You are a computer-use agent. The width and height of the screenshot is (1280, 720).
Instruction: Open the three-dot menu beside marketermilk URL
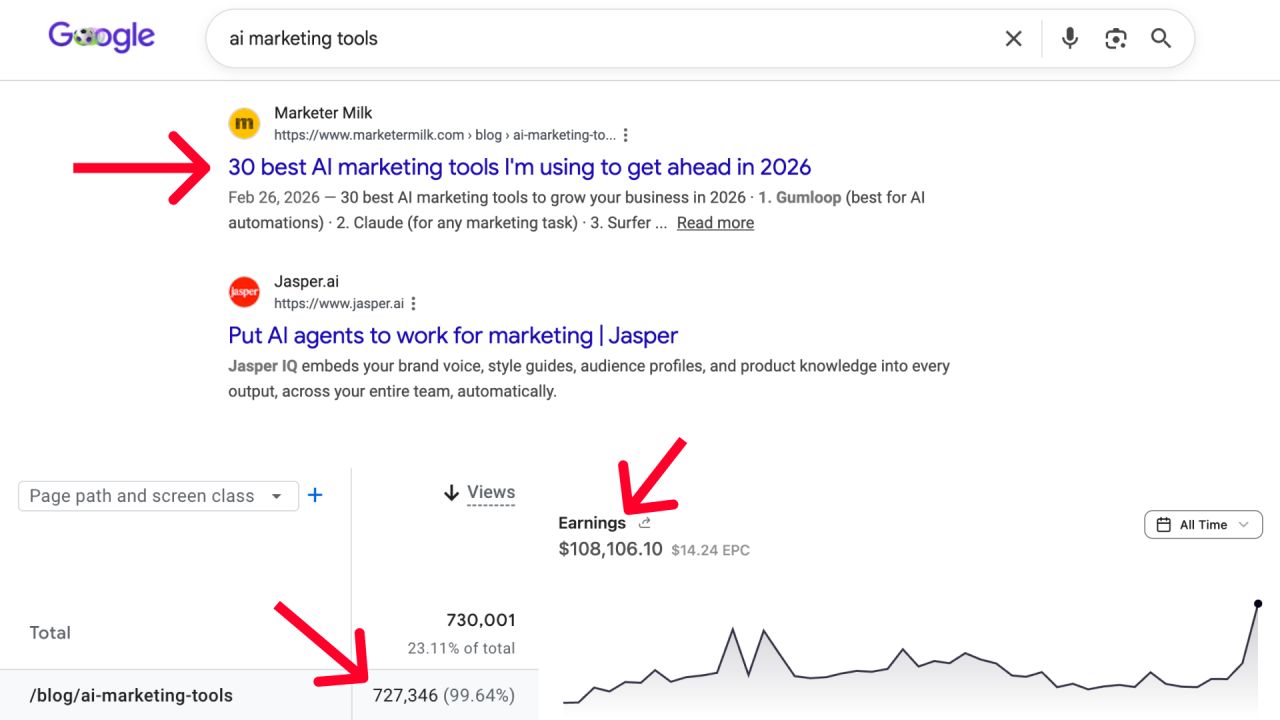[626, 135]
